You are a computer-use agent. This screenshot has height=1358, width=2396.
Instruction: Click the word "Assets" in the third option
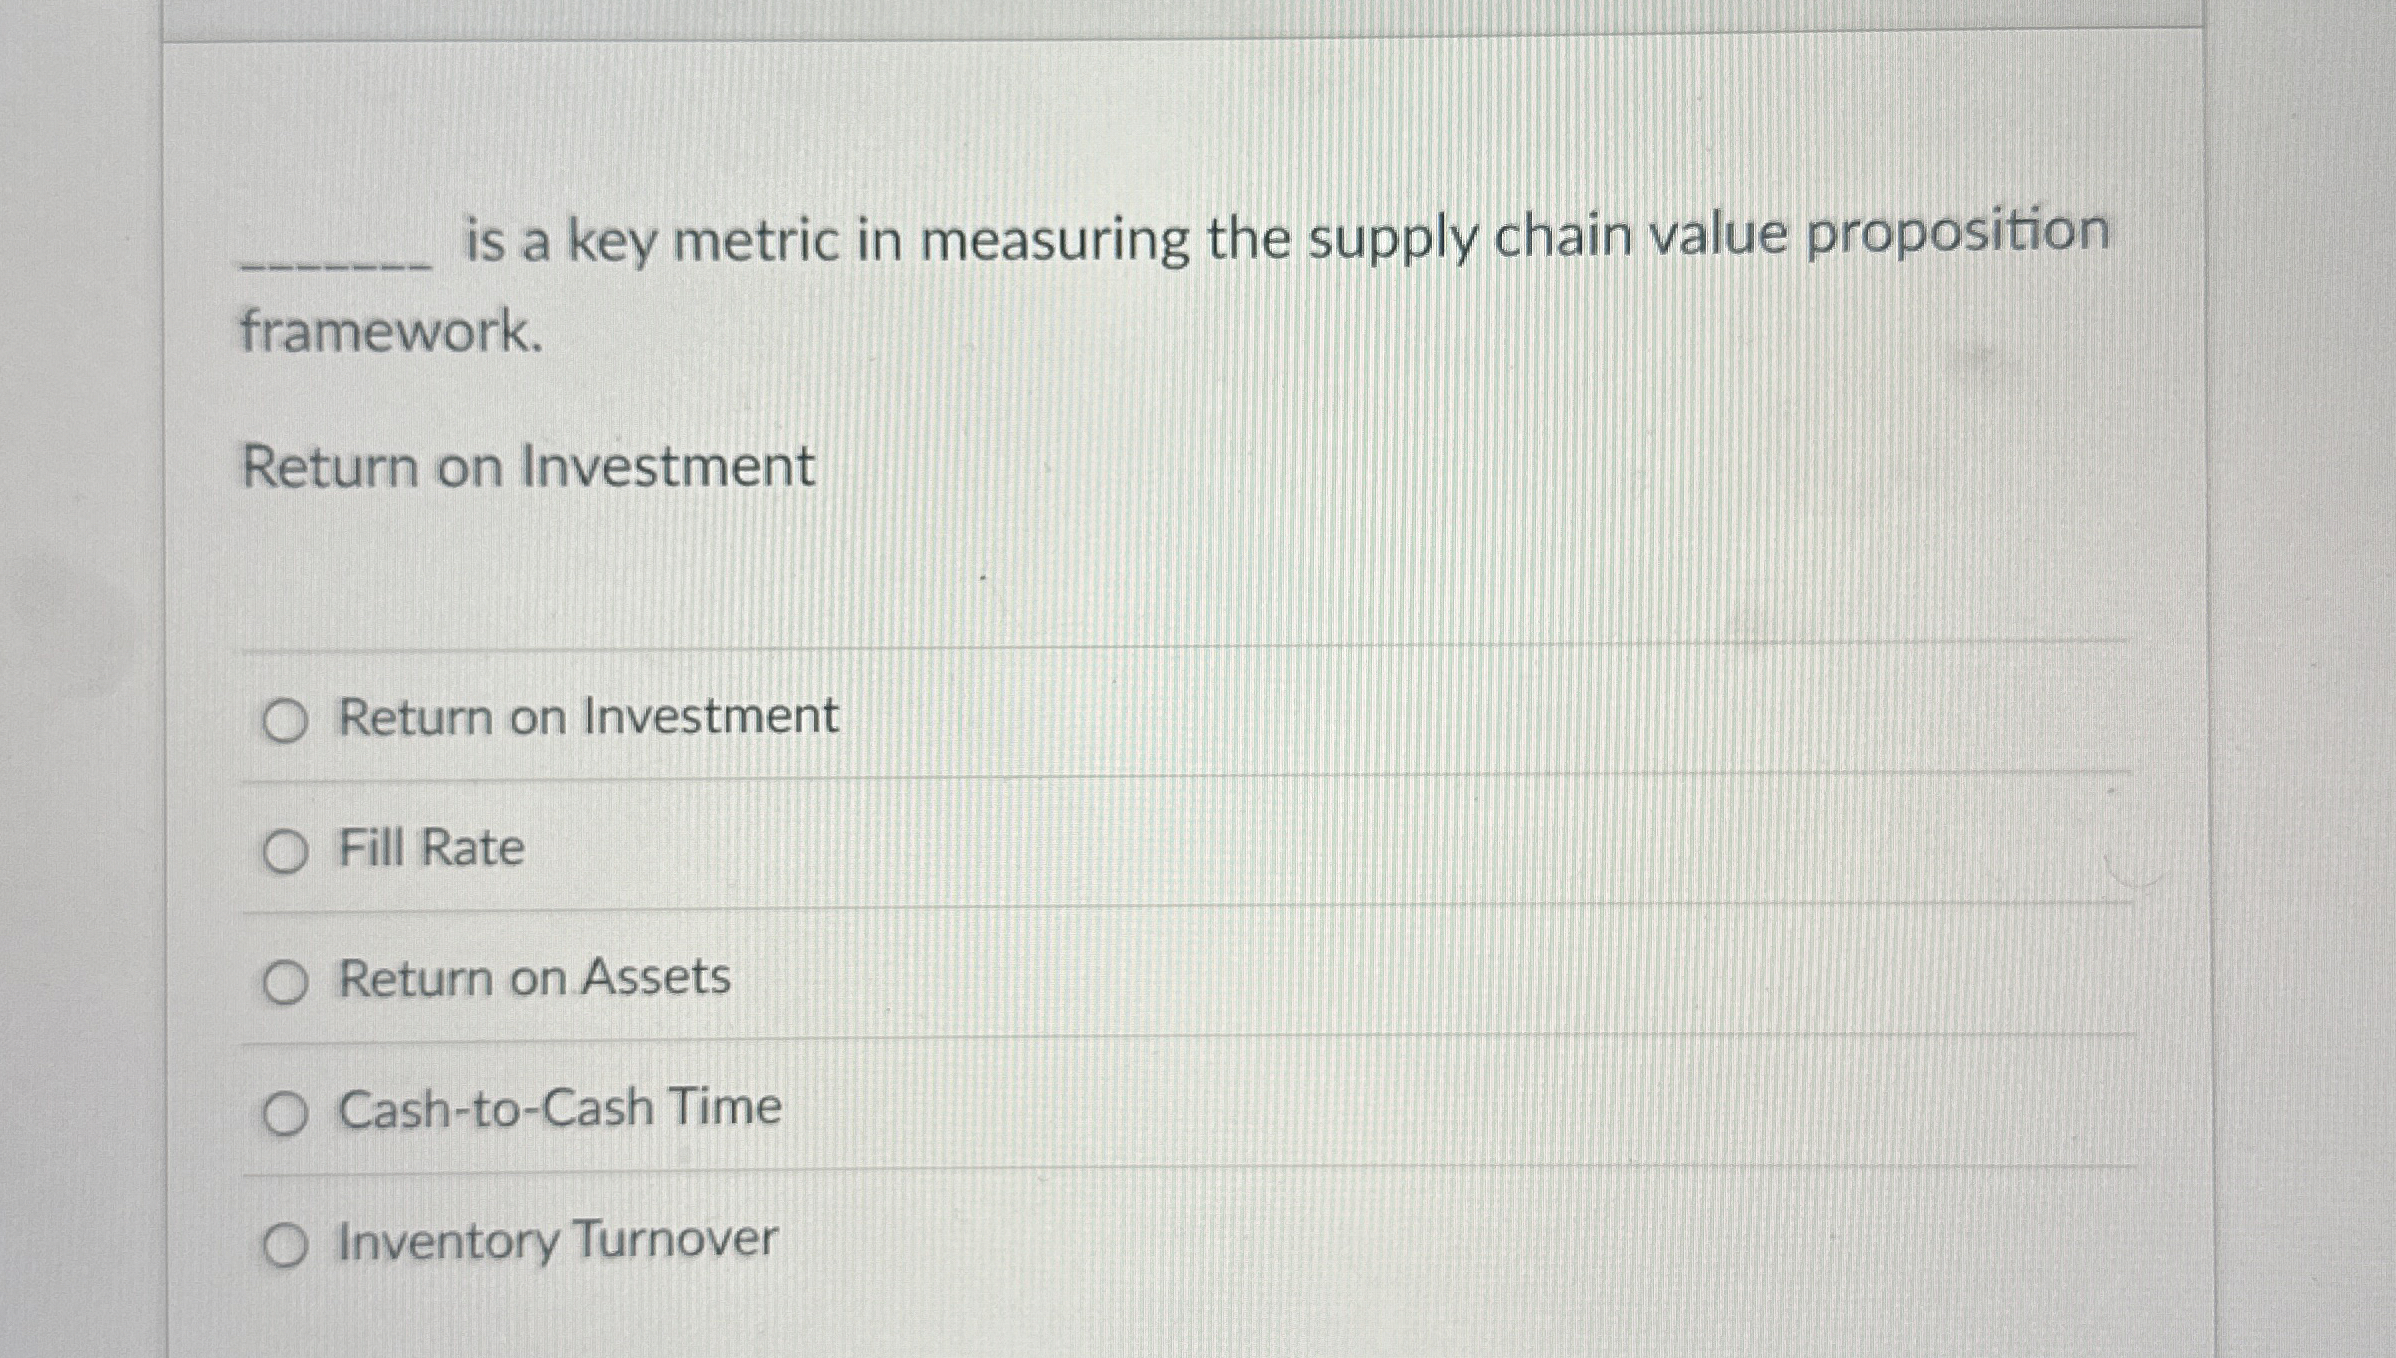(x=656, y=976)
